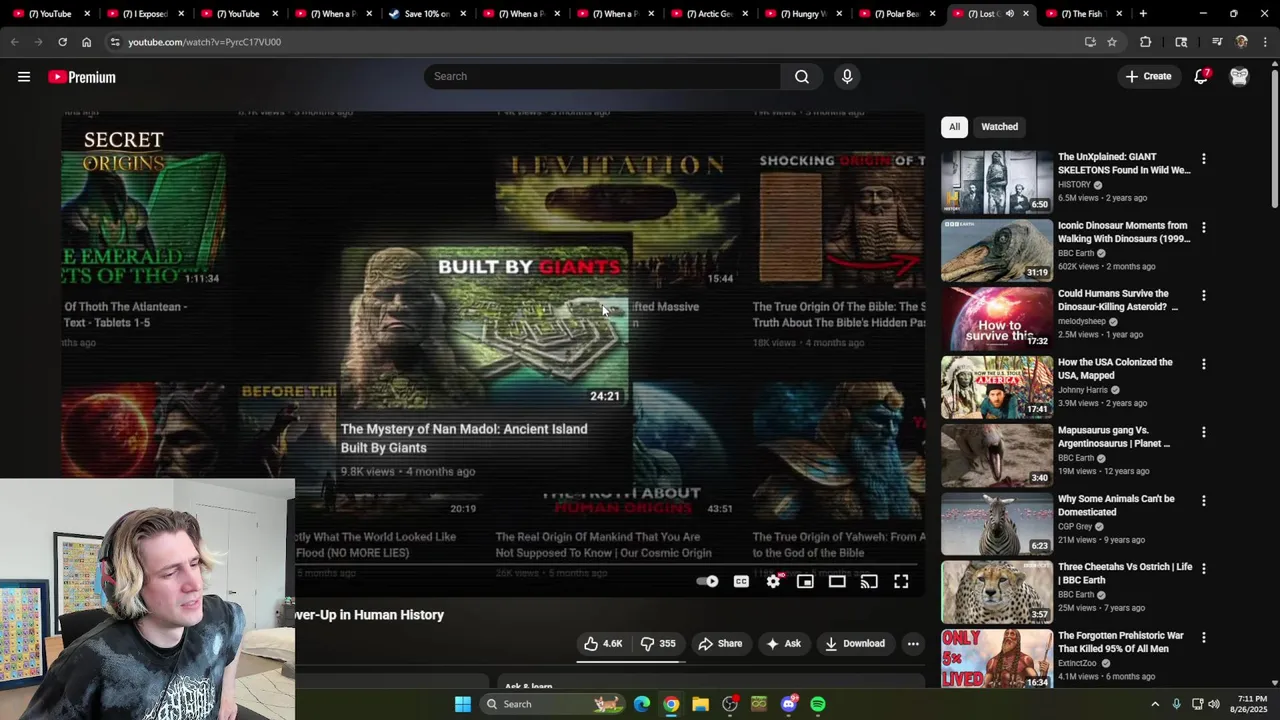
Task: Cast video with Play on TV icon
Action: point(869,581)
